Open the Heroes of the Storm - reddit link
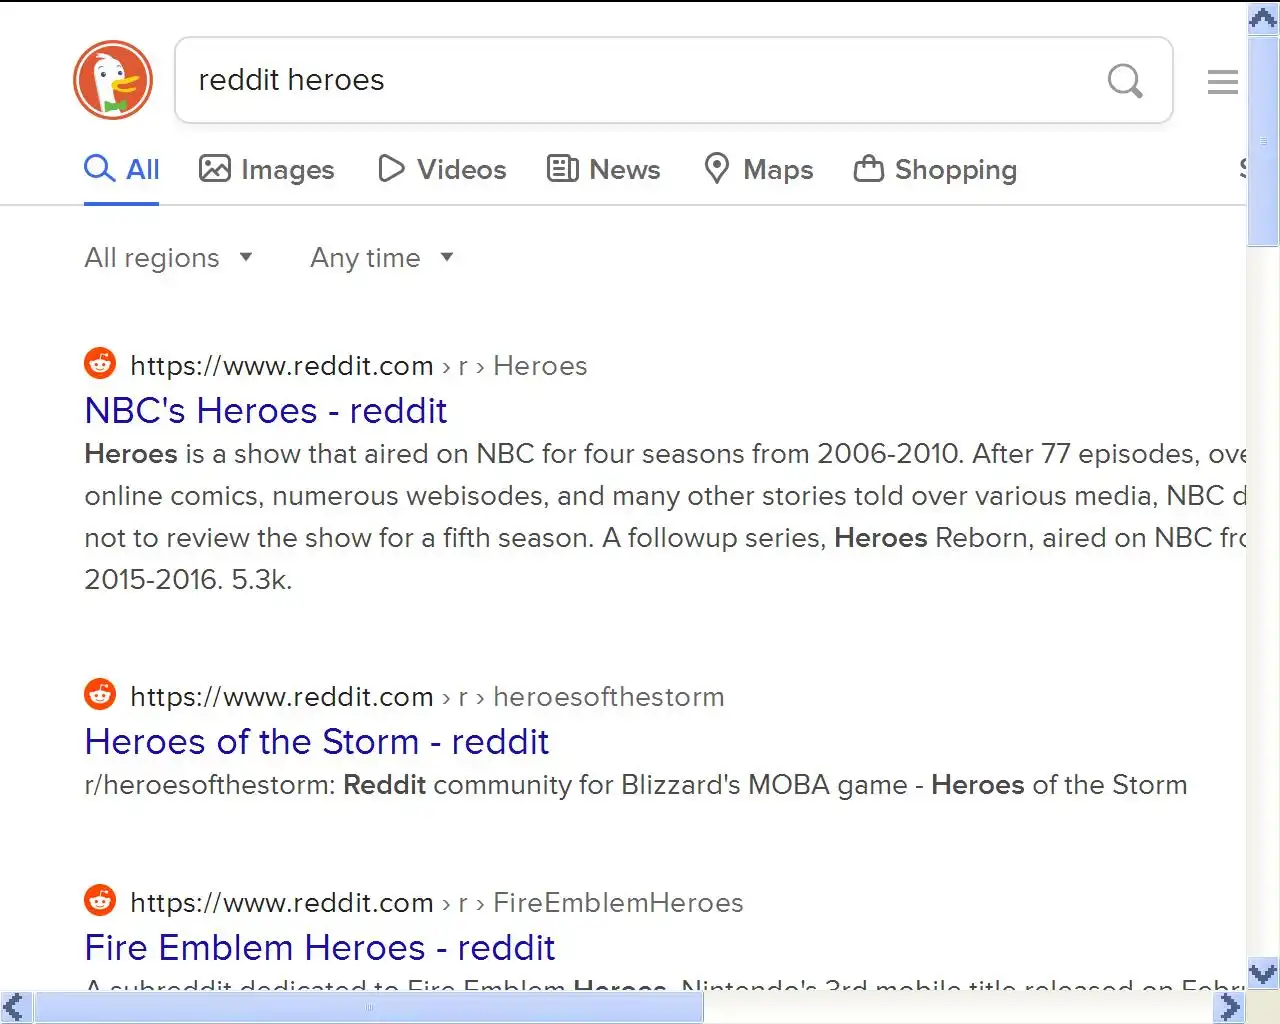This screenshot has height=1024, width=1280. pos(317,741)
